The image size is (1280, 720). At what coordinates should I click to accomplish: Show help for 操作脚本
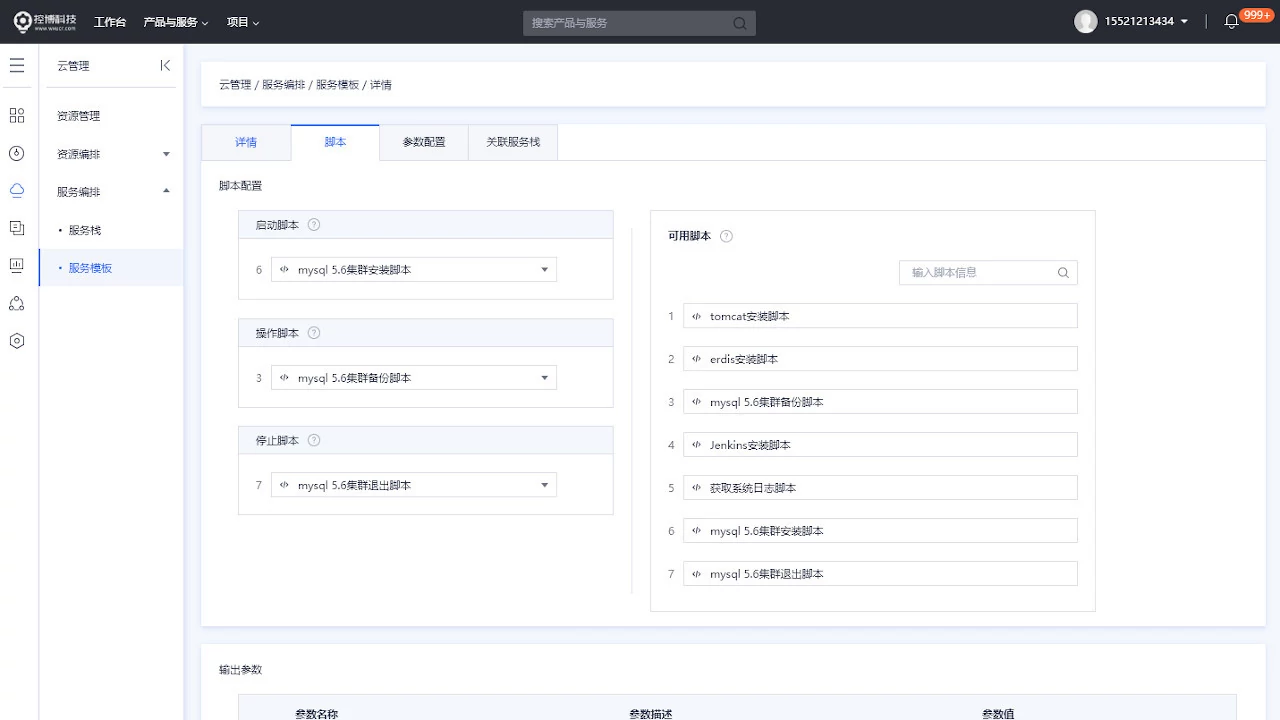click(x=314, y=333)
